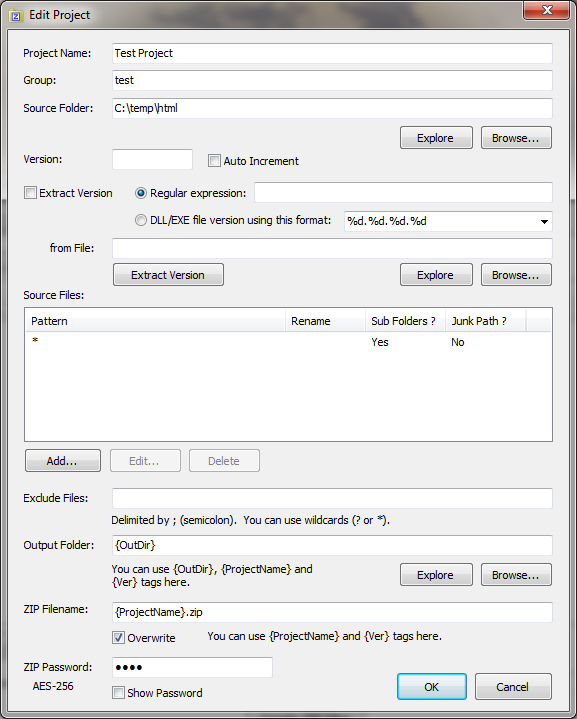This screenshot has width=577, height=719.
Task: Click Browse... for Output Folder
Action: tap(516, 575)
